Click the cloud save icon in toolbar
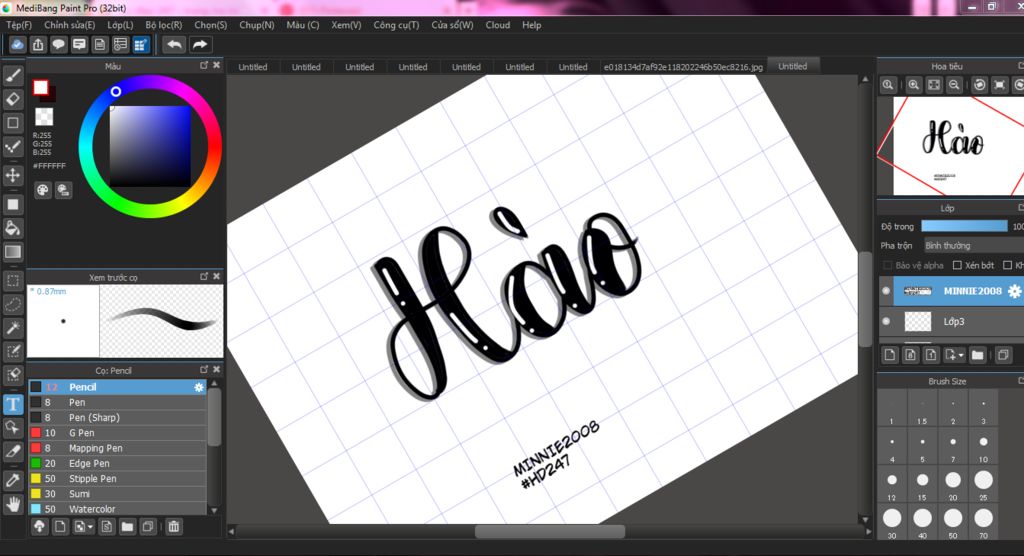 click(x=18, y=44)
